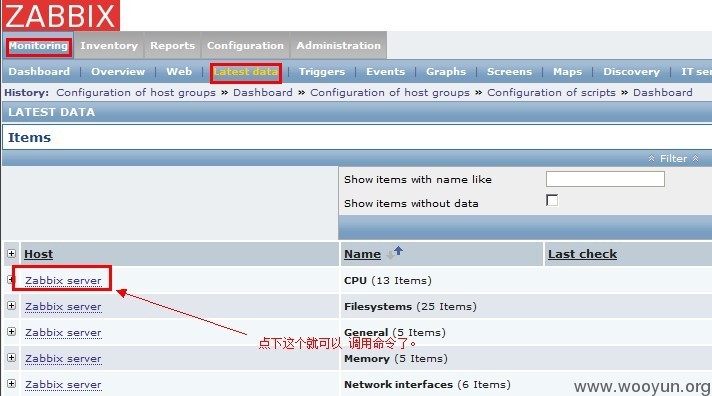
Task: Open second Configuration of host groups history link
Action: 390,93
